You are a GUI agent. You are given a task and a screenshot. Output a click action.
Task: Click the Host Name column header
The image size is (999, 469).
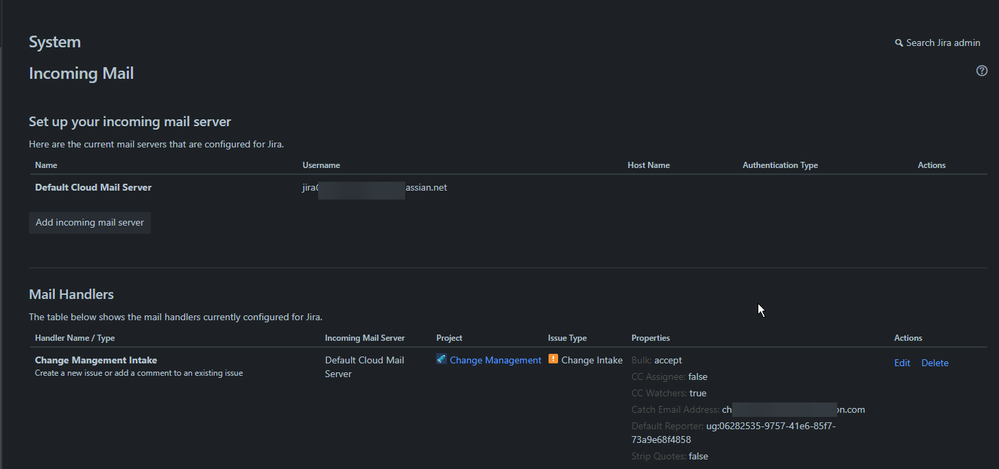tap(649, 166)
